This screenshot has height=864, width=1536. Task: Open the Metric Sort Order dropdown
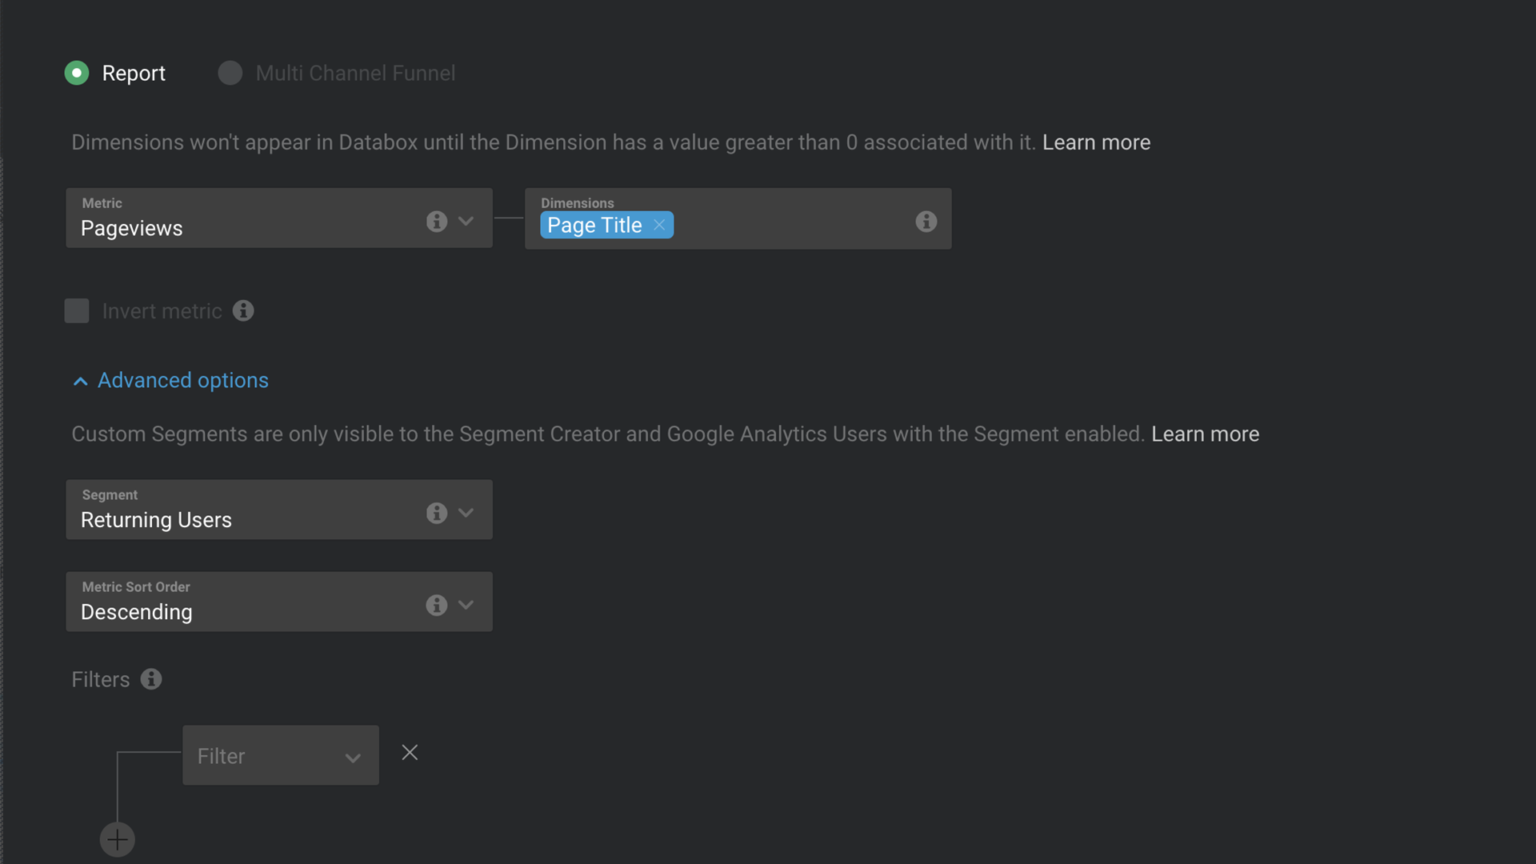point(466,604)
